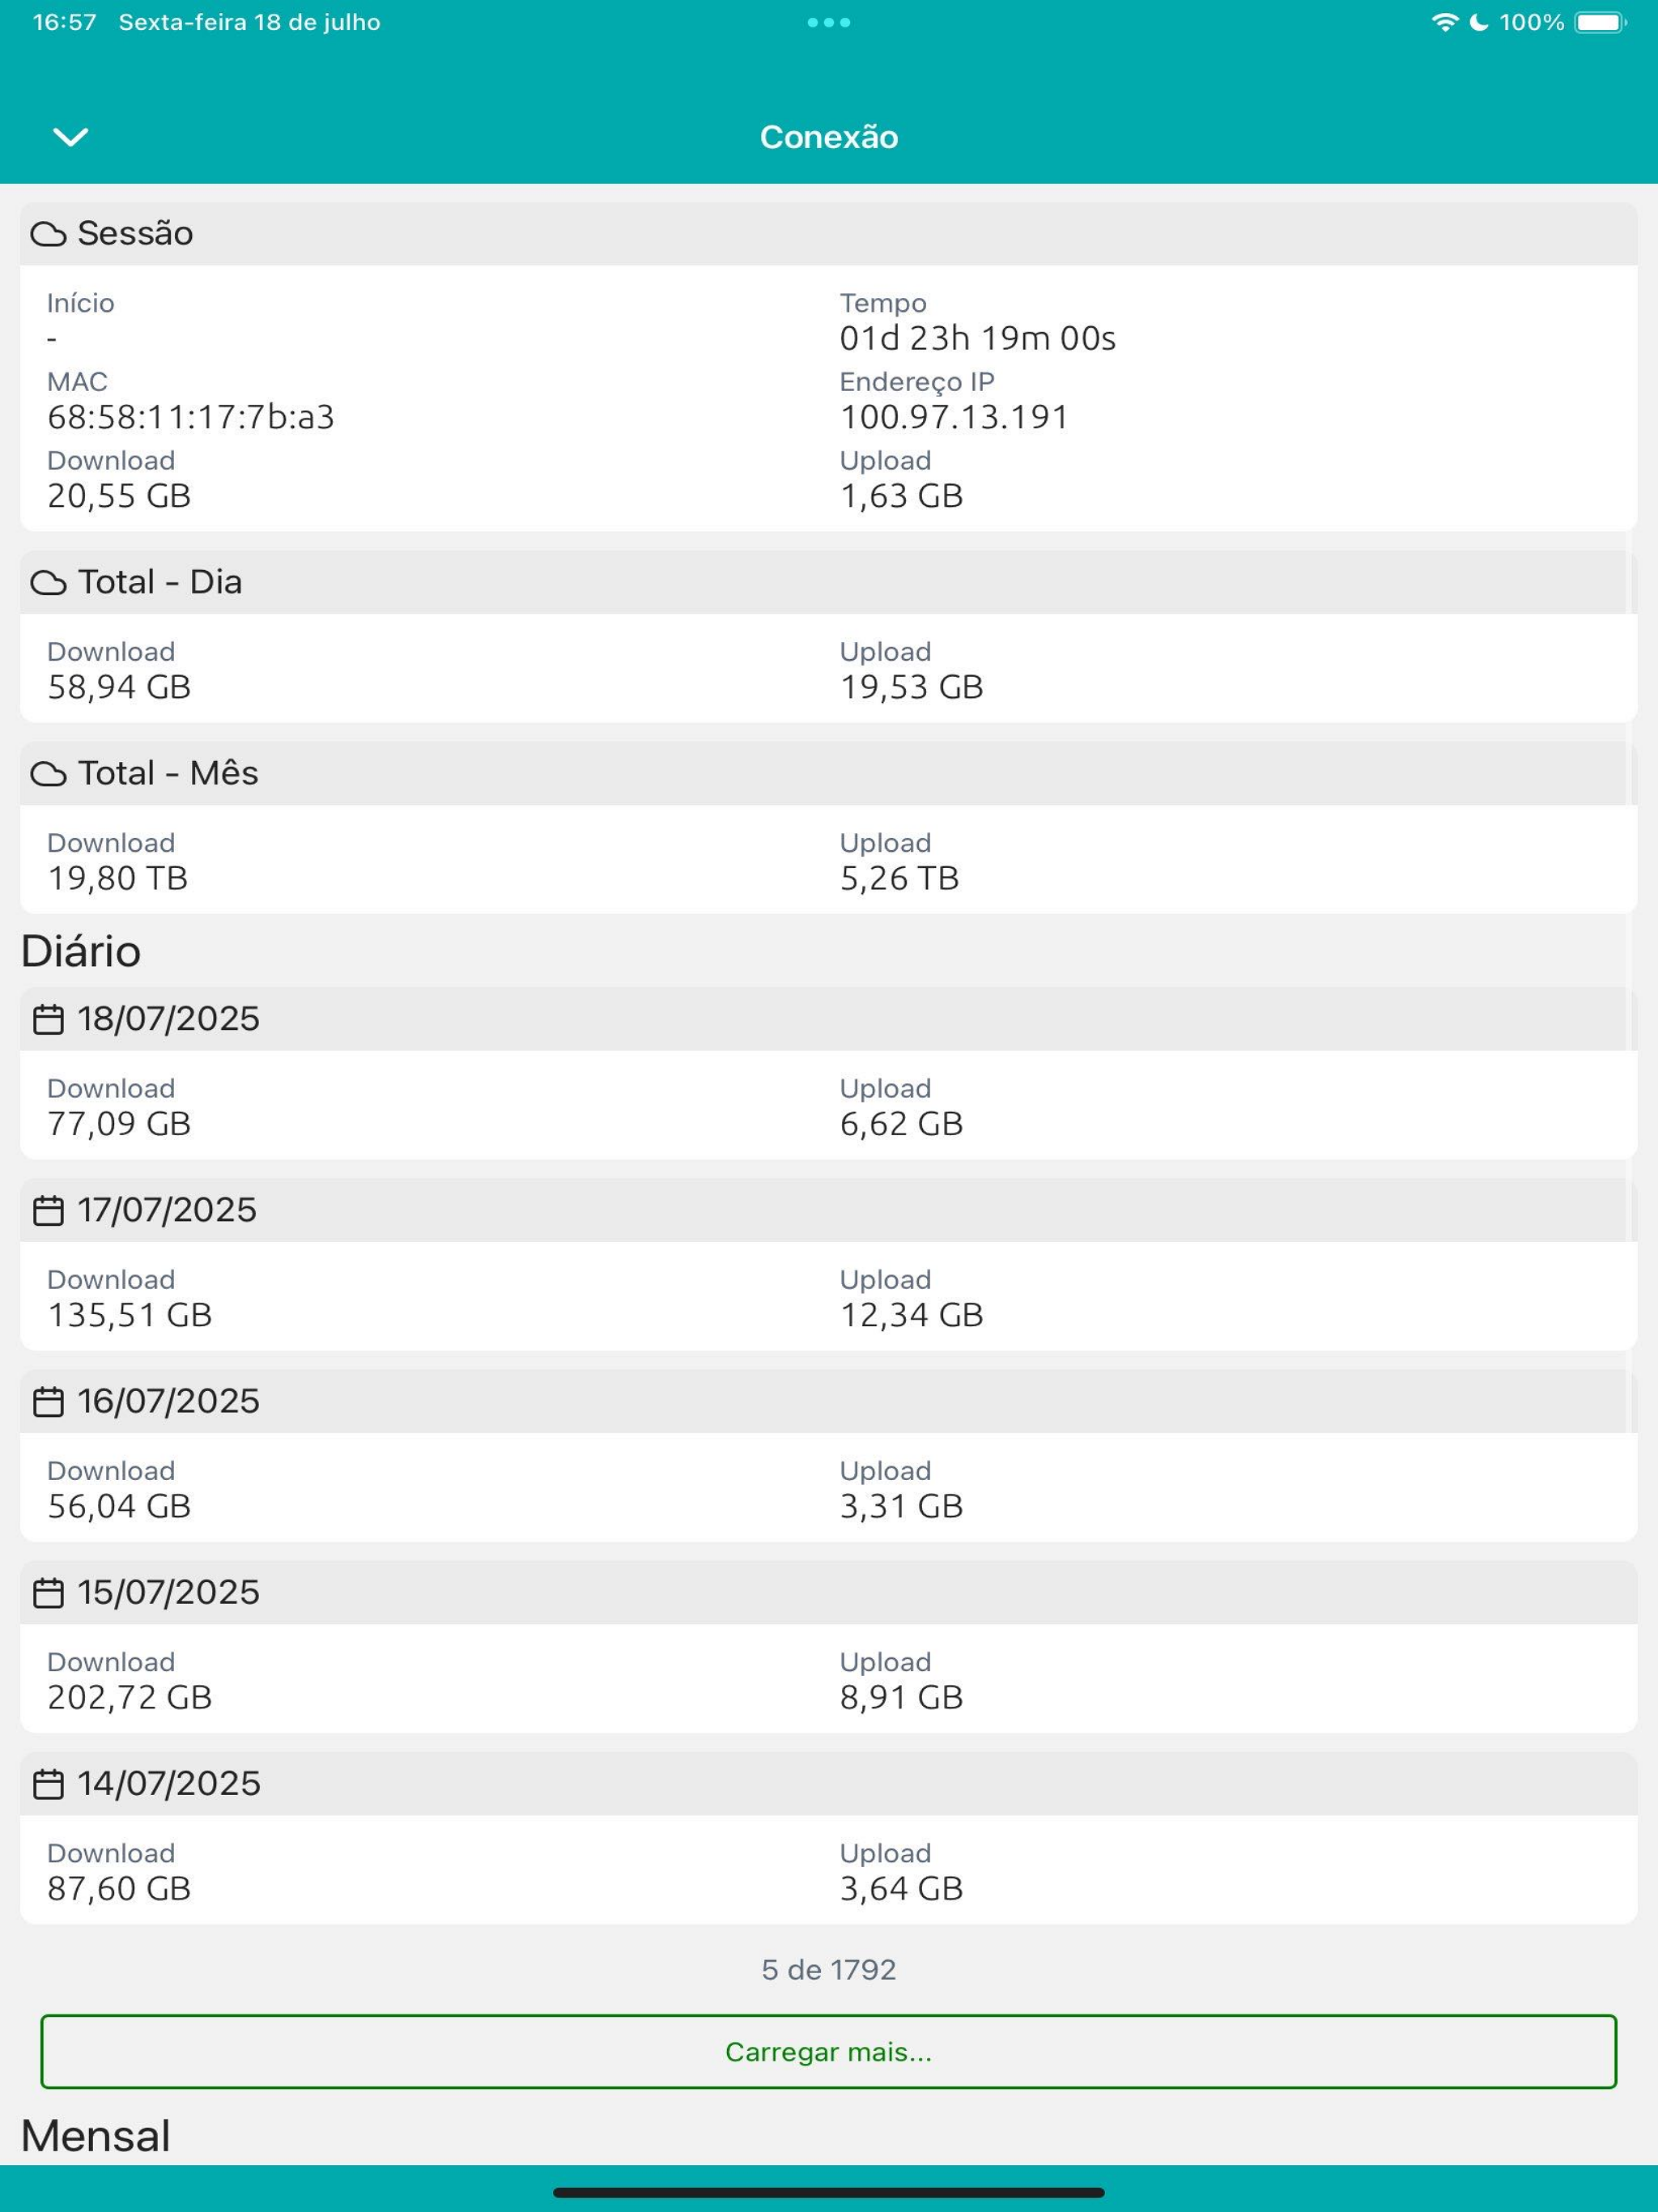Viewport: 1658px width, 2212px height.
Task: Select the Total - Mês section header
Action: coord(828,774)
